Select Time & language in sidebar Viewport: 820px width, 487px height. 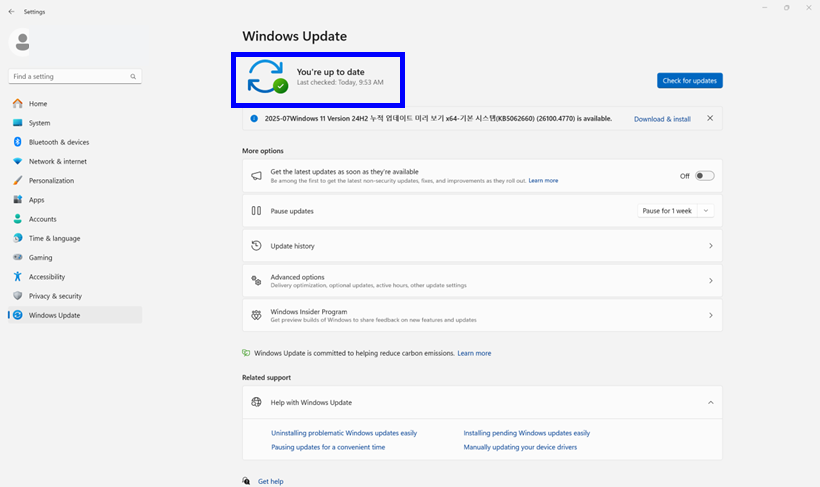coord(54,238)
